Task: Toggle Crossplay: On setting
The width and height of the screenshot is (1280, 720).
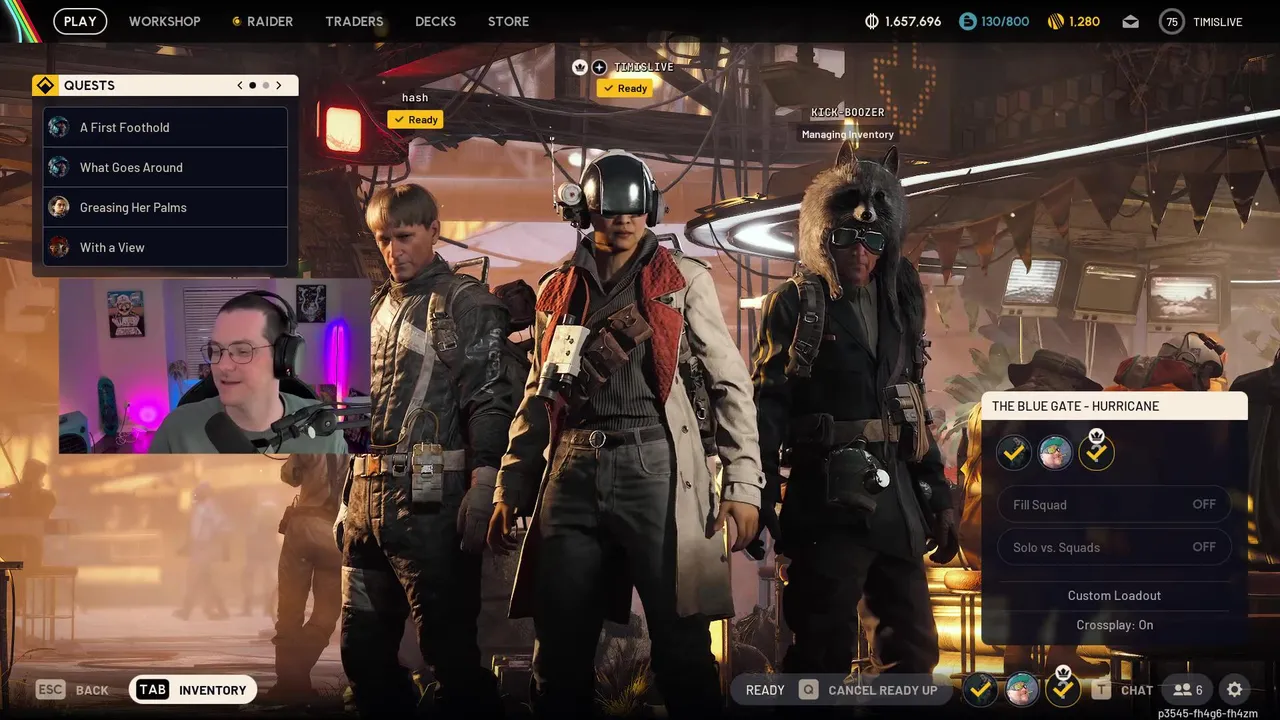Action: (1114, 625)
